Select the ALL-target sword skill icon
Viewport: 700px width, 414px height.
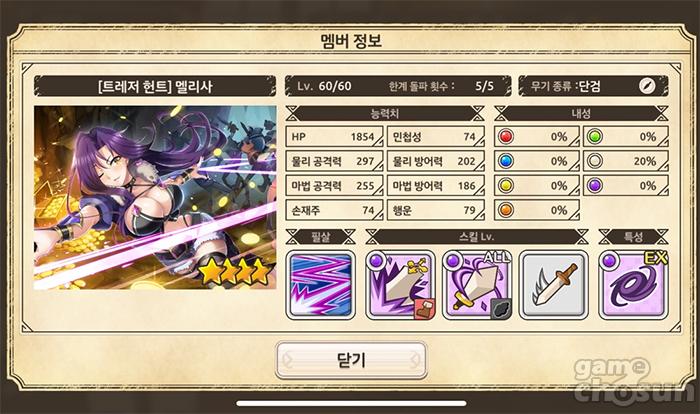(477, 285)
